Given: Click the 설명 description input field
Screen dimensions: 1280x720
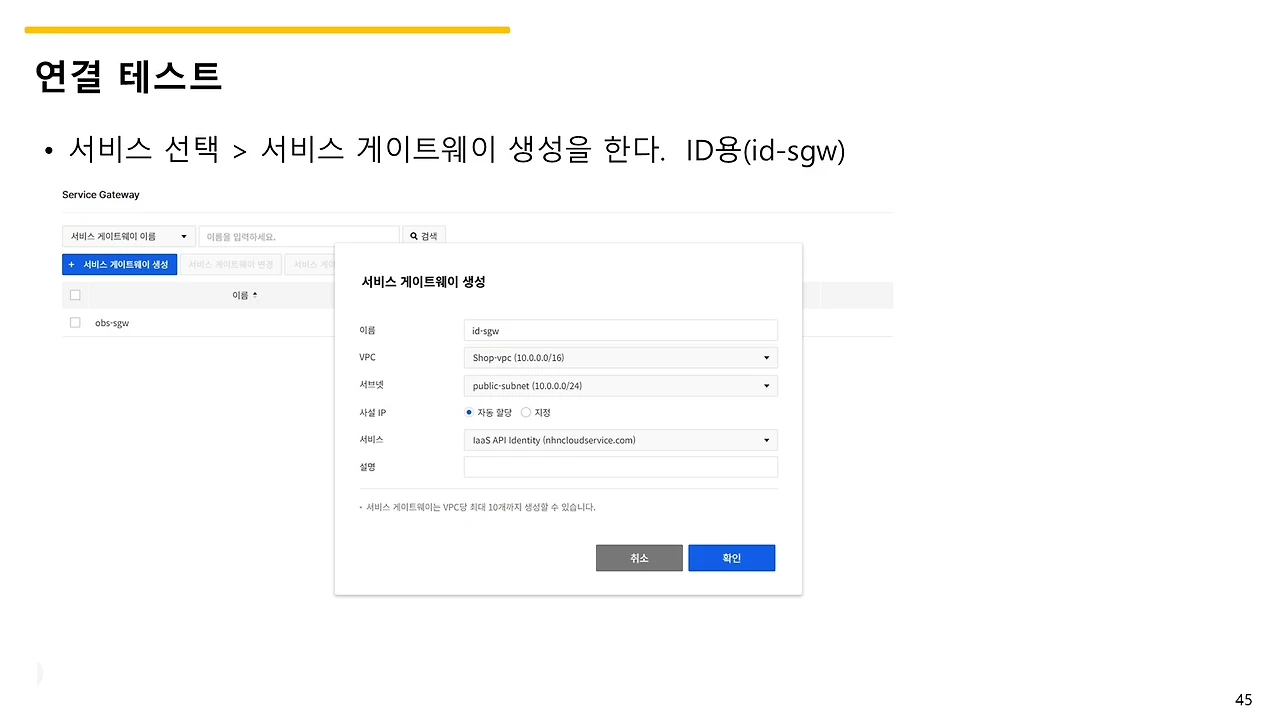Looking at the screenshot, I should coord(620,466).
